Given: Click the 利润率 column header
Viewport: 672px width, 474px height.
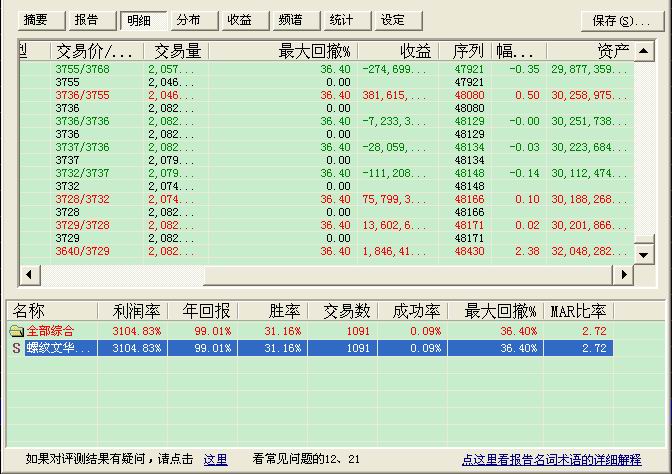Looking at the screenshot, I should 133,311.
